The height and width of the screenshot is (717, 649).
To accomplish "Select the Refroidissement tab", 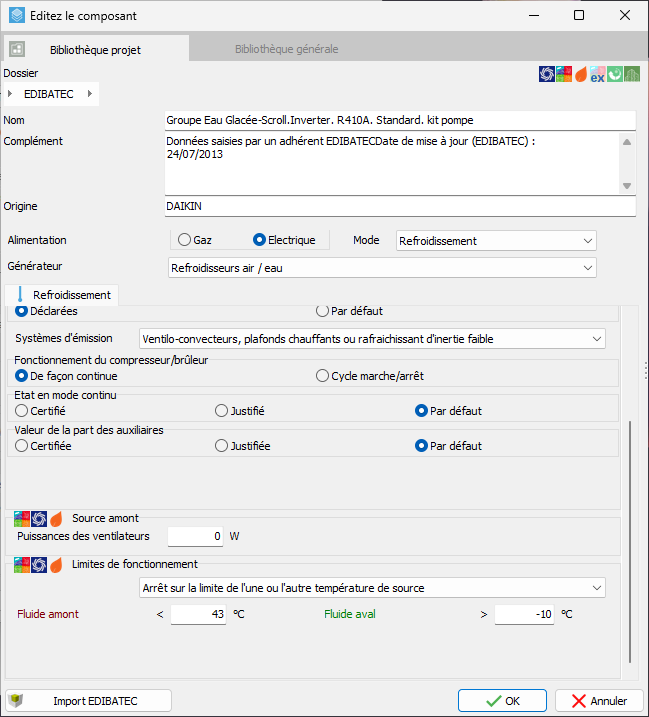I will point(62,295).
